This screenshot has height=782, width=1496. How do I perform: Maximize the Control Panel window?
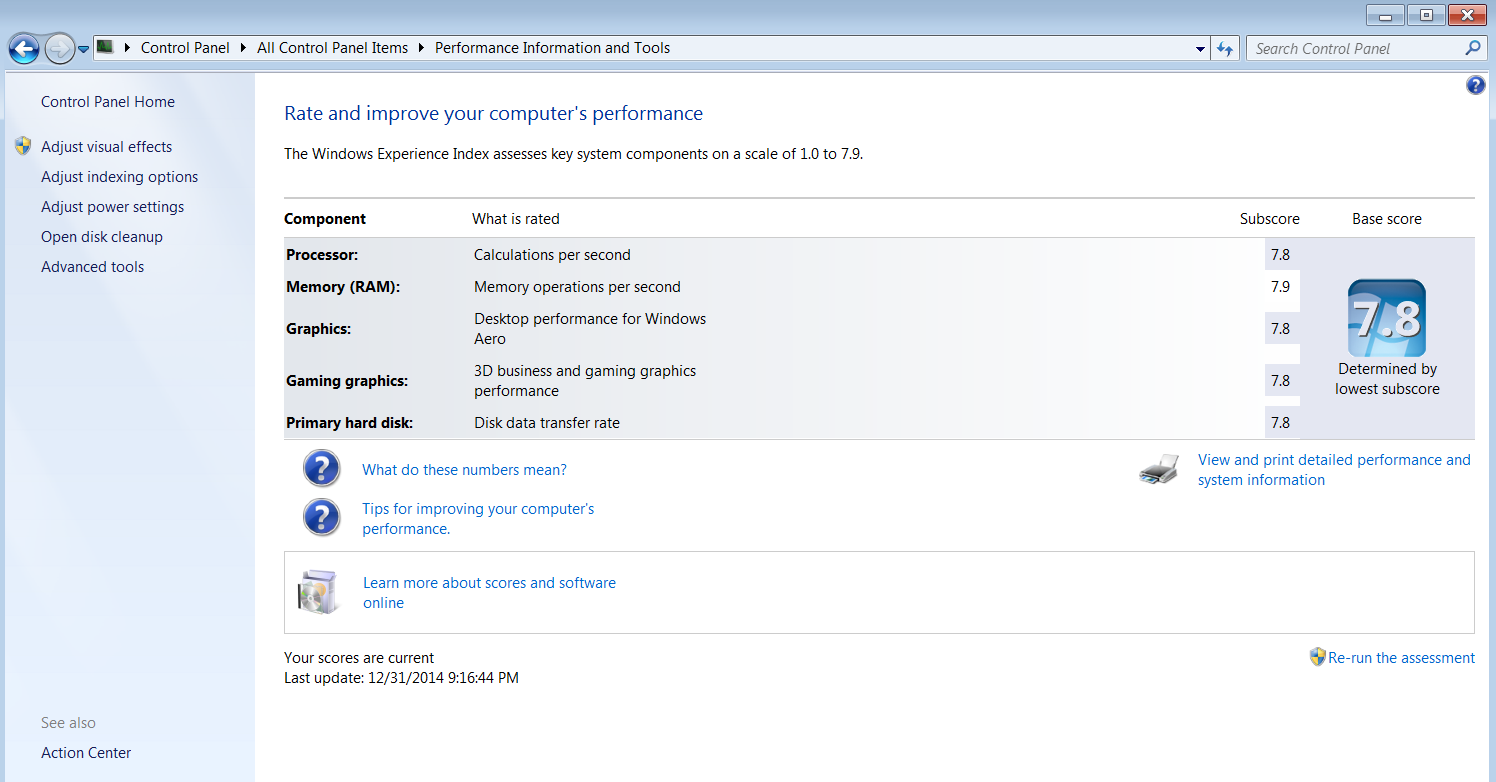pos(1425,15)
